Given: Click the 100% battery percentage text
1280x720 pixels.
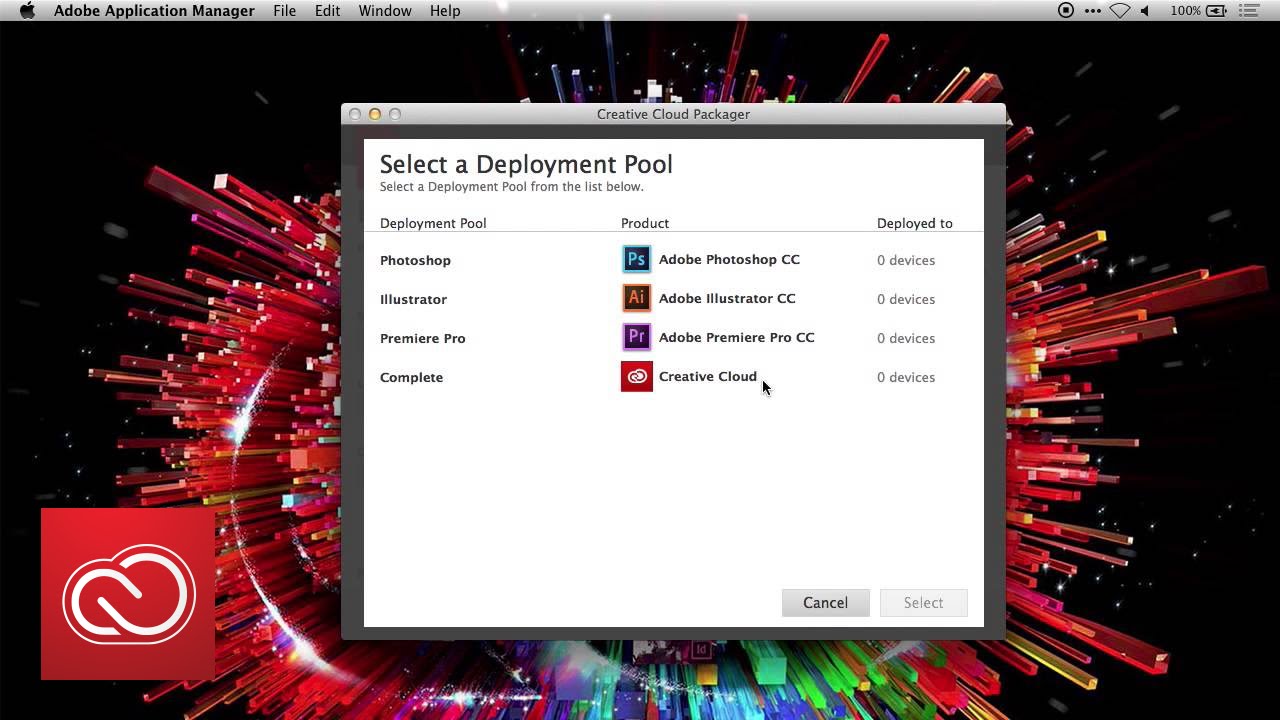Looking at the screenshot, I should (1185, 11).
